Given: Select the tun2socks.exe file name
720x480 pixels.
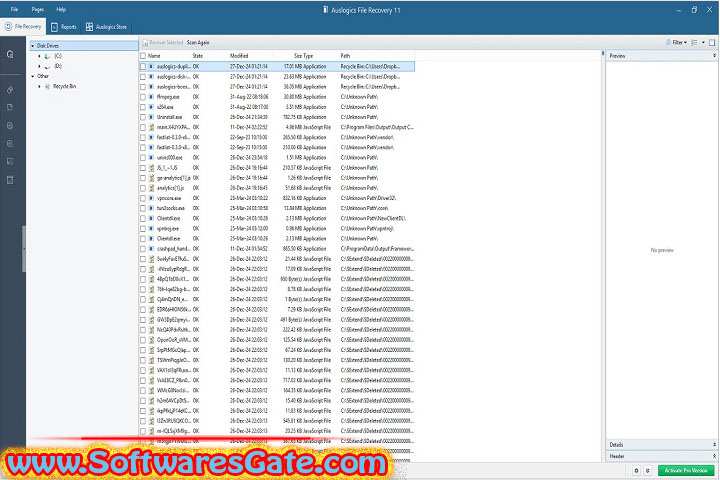Looking at the screenshot, I should [x=170, y=208].
